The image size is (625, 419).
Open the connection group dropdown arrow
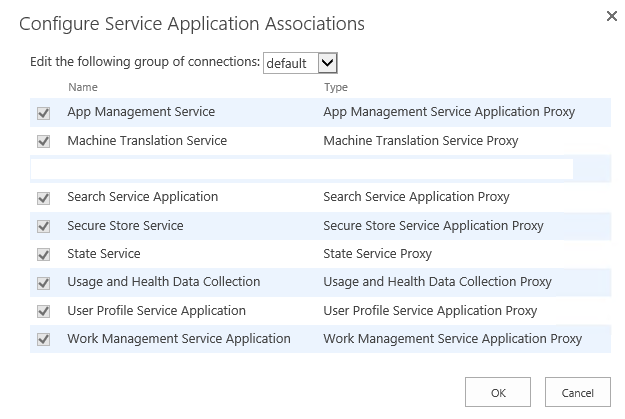[327, 63]
